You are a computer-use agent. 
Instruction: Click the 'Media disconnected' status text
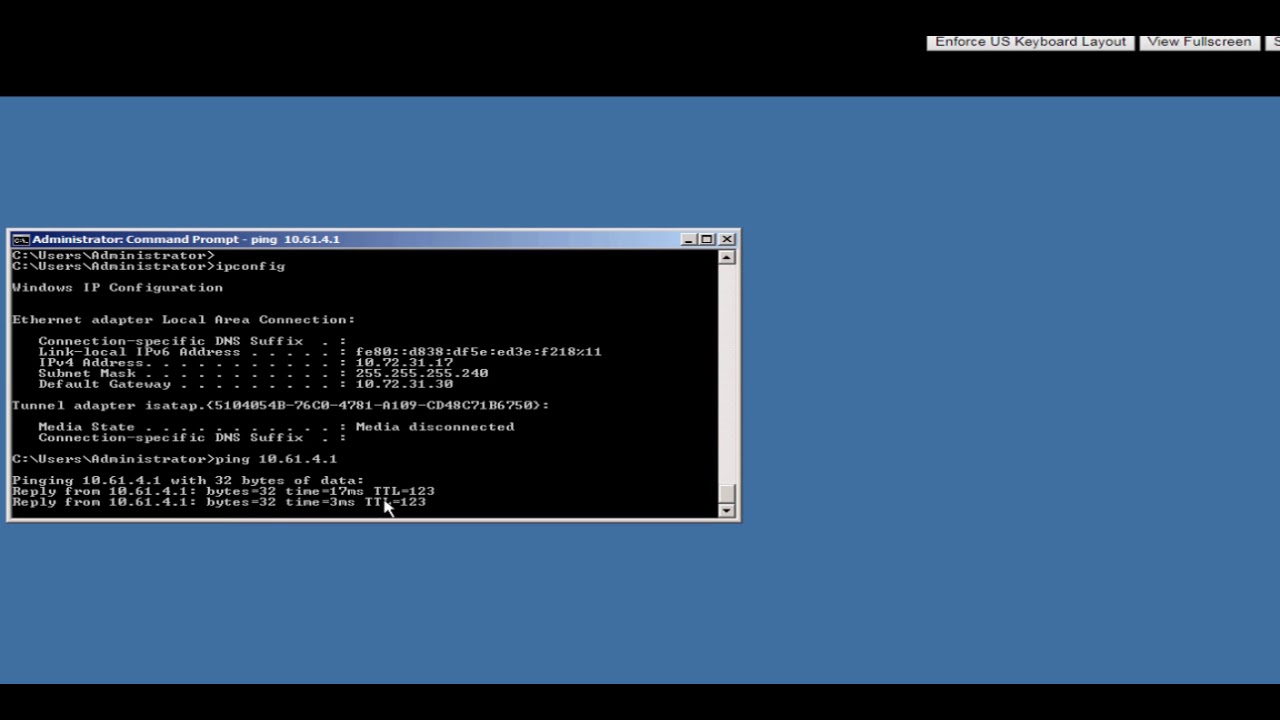[435, 427]
